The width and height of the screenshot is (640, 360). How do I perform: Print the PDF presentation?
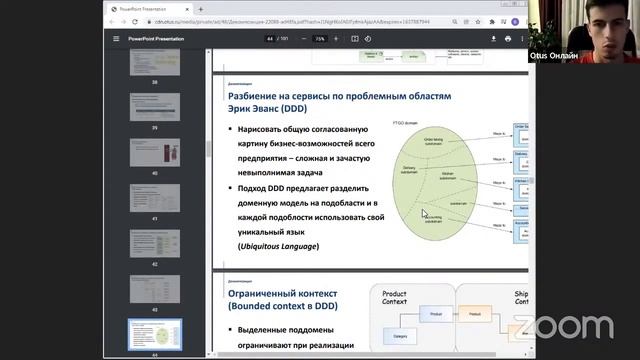coord(508,39)
